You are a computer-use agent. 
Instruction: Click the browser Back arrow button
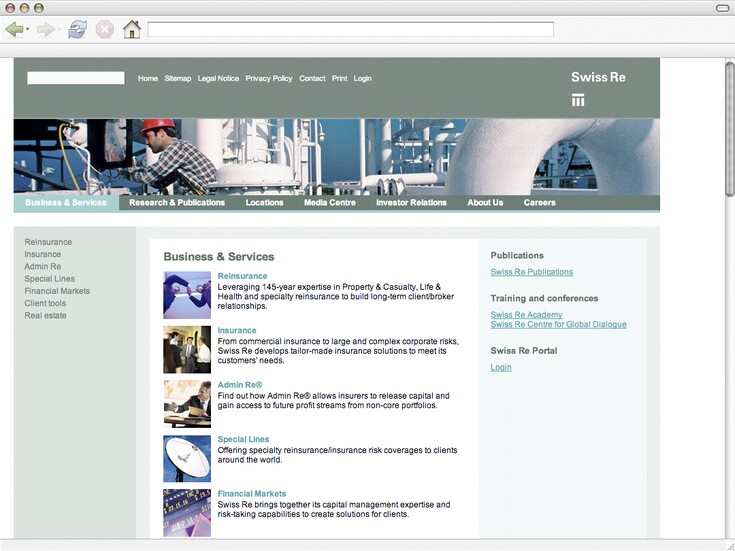tap(14, 30)
